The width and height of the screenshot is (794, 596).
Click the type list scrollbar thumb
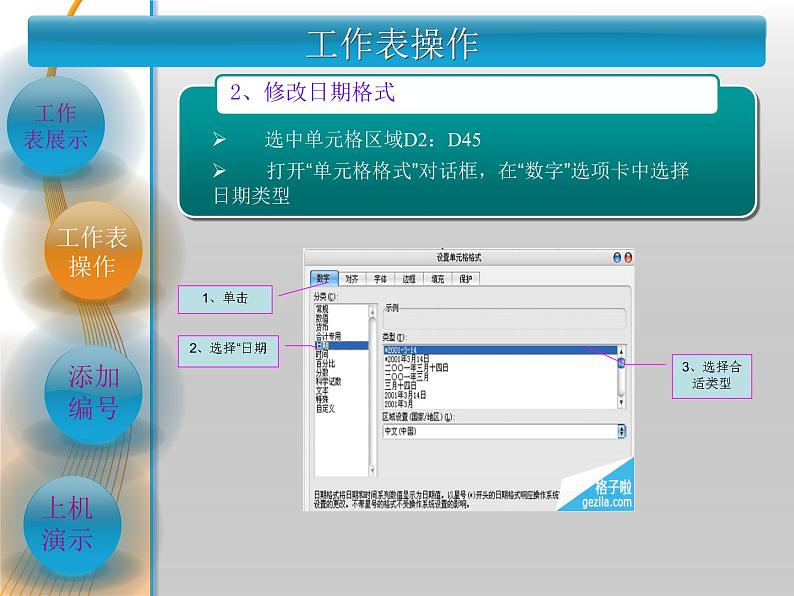point(621,363)
